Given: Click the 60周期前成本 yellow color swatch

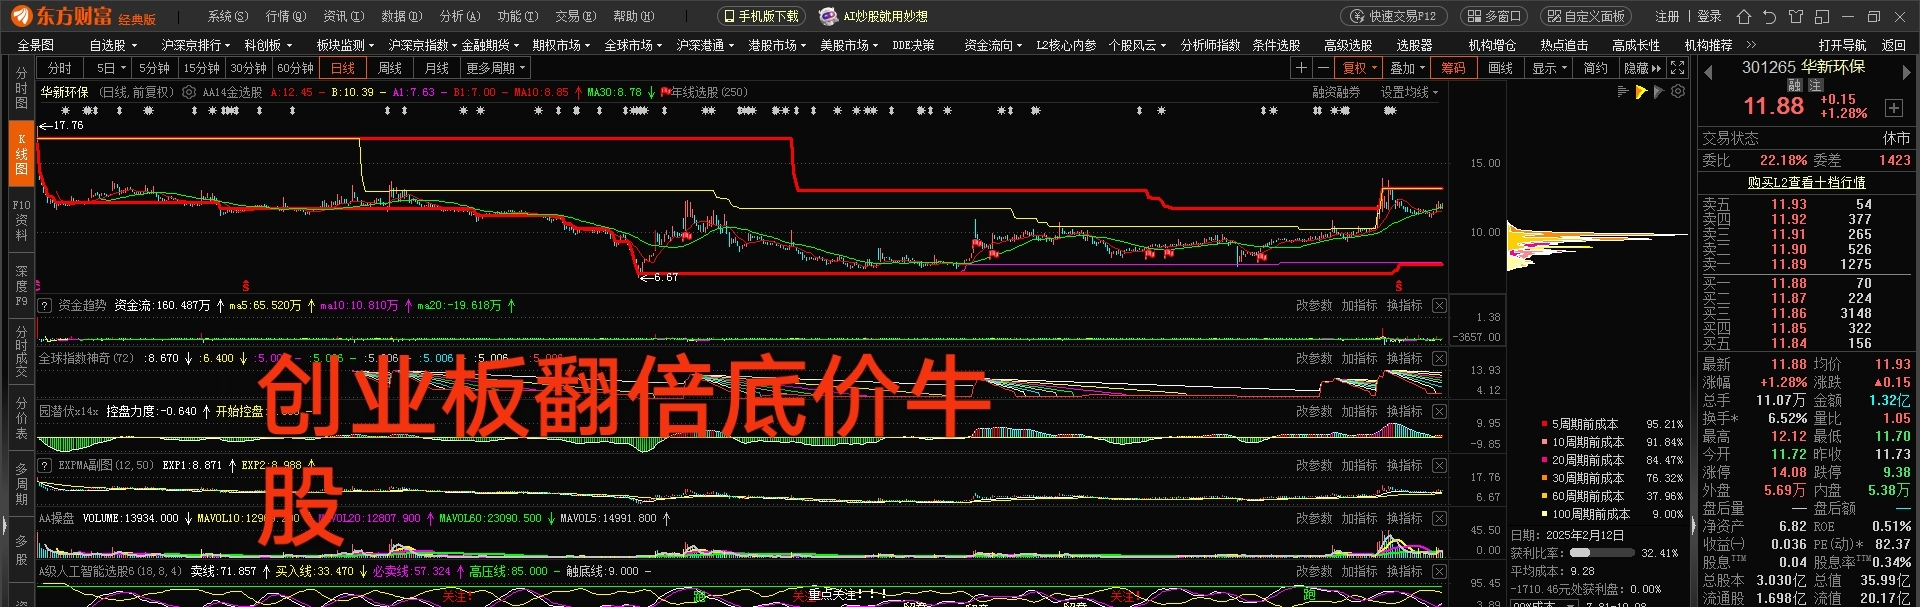Looking at the screenshot, I should pos(1544,497).
